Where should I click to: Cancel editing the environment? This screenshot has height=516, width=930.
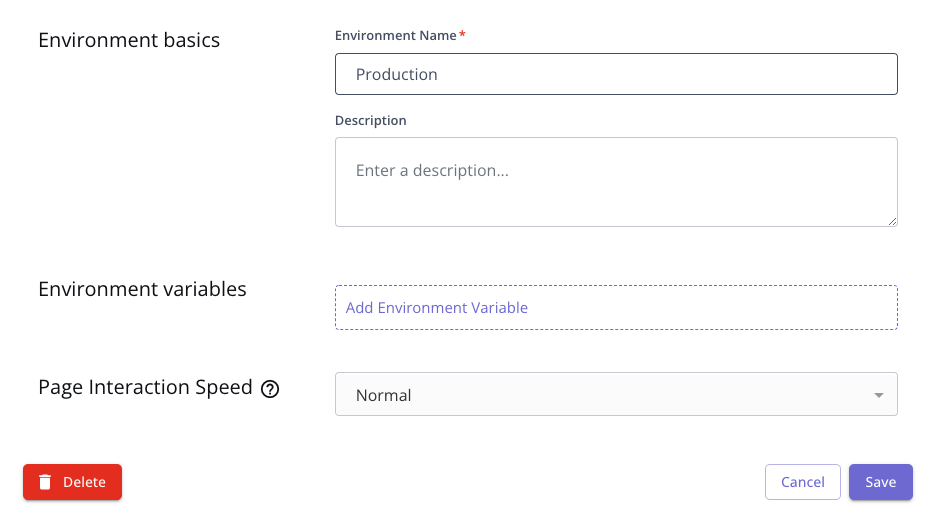(802, 482)
